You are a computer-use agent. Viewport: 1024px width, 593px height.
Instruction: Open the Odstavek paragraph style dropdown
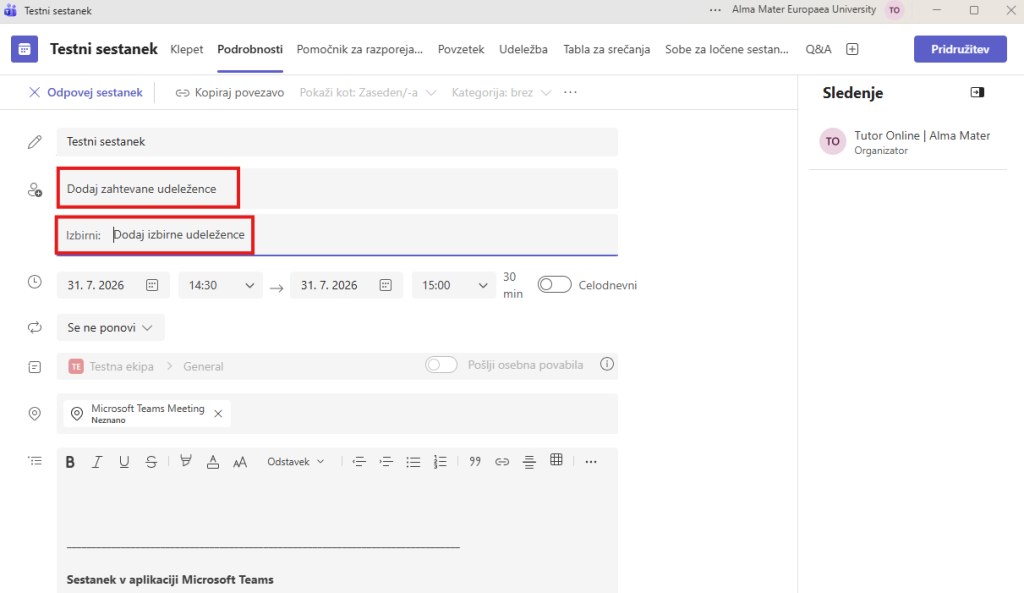point(296,462)
